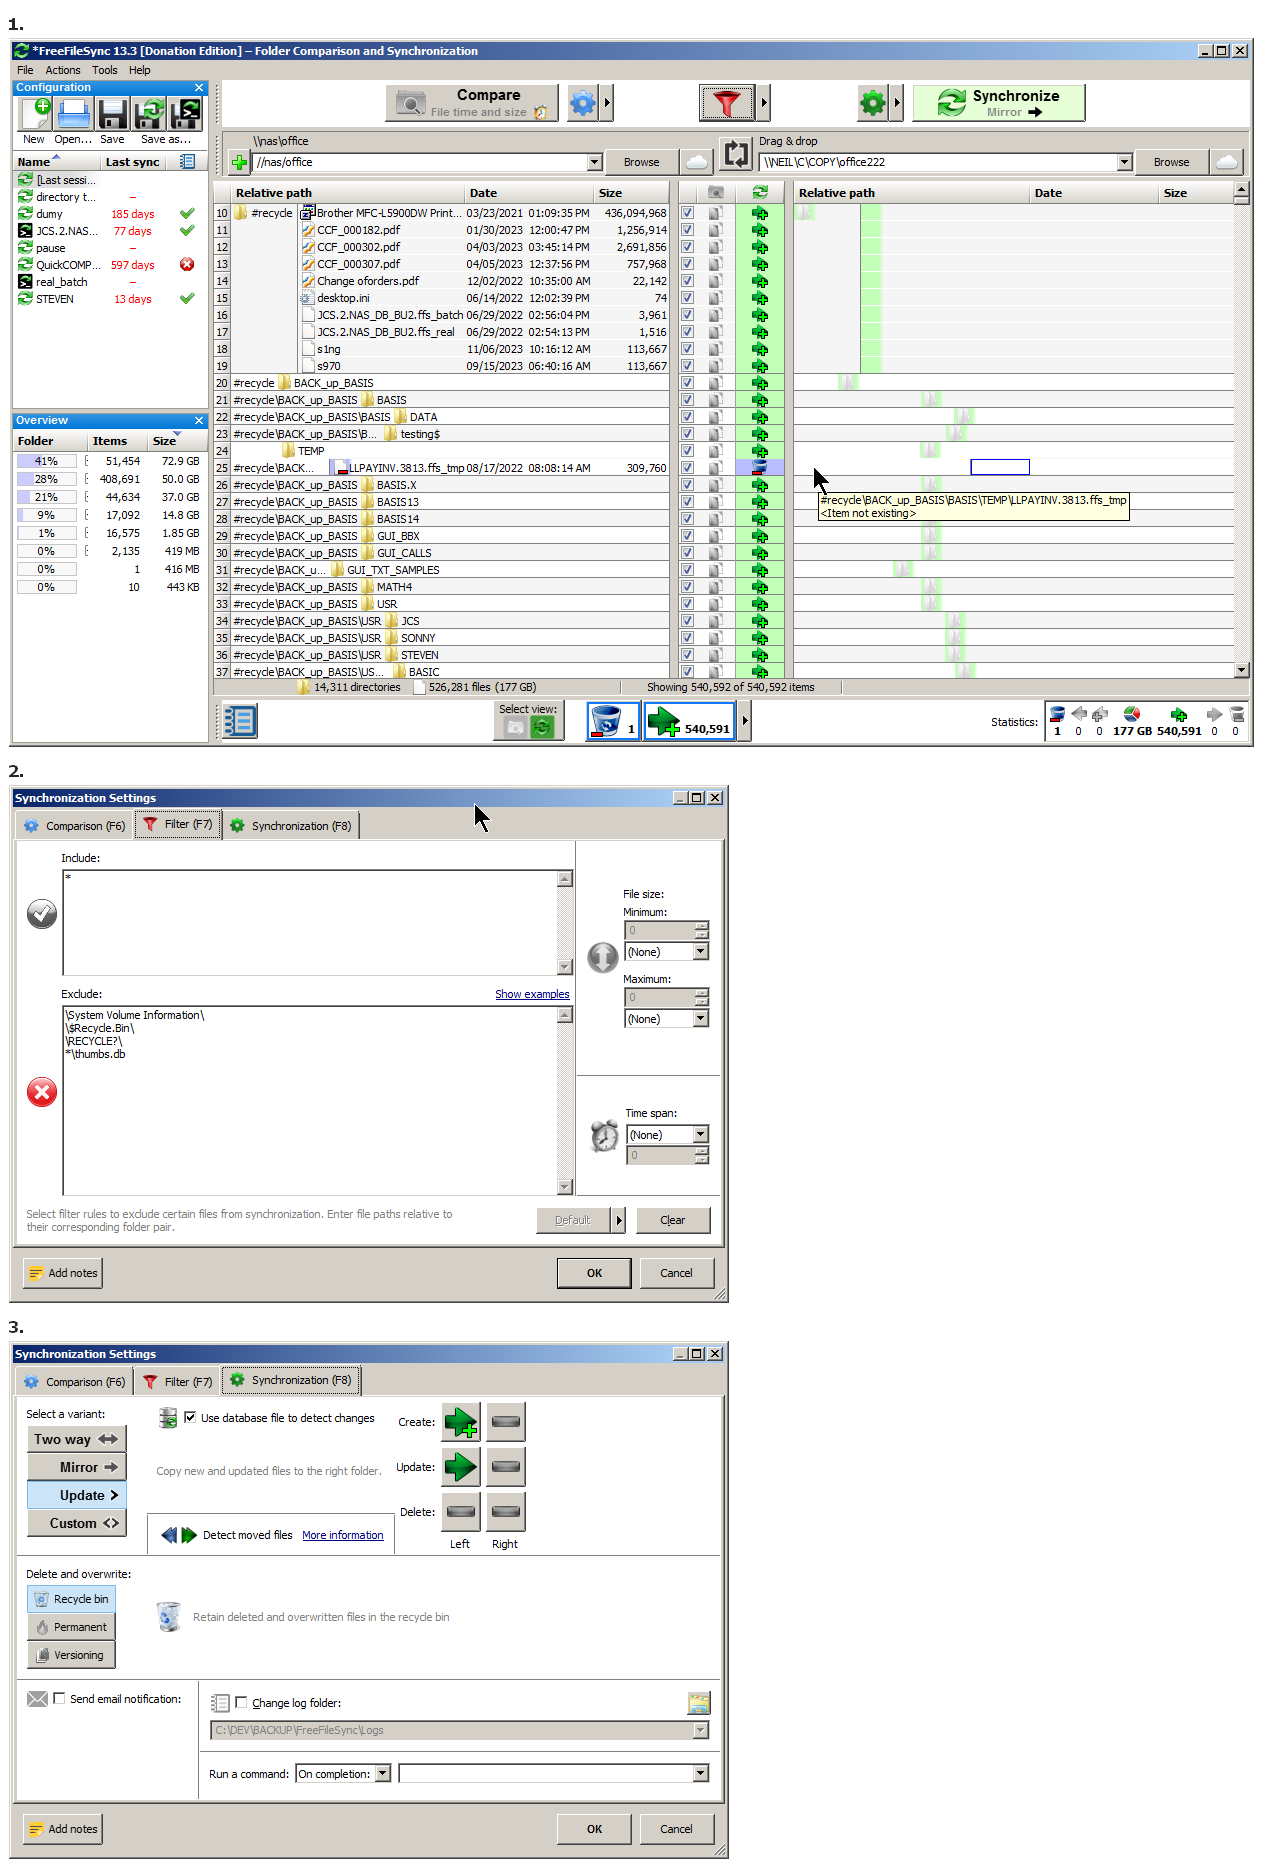Click the file list vertical scrollbar down arrow
Image resolution: width=1263 pixels, height=1868 pixels.
[1241, 671]
